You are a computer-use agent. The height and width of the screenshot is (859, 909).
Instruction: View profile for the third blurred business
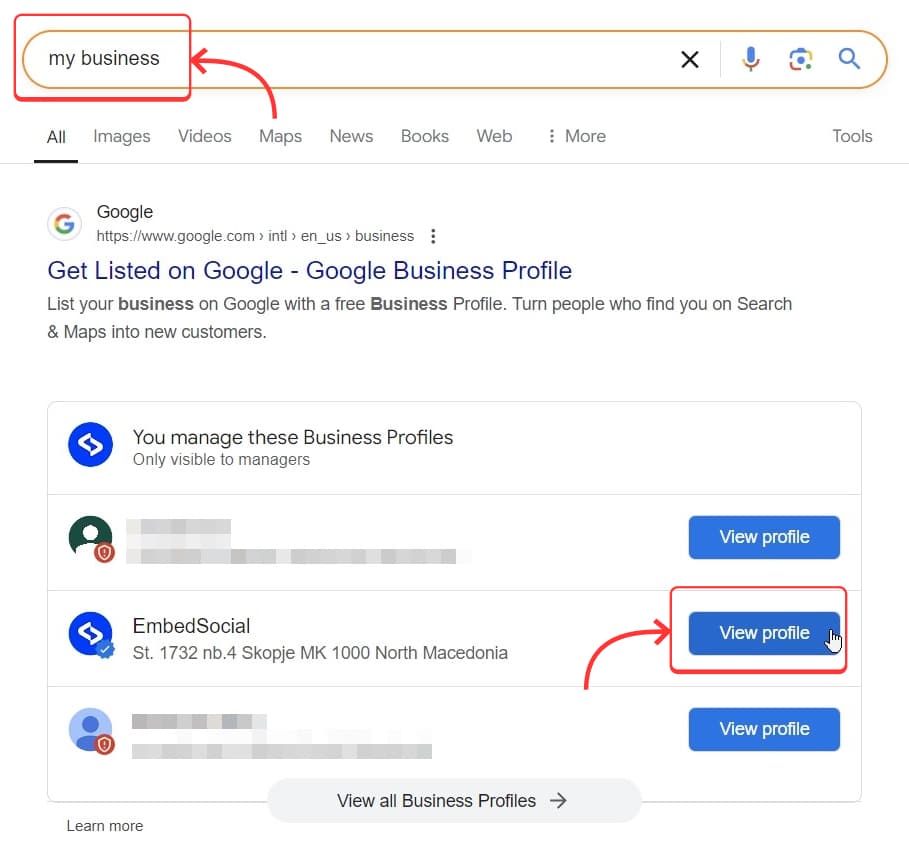tap(764, 729)
